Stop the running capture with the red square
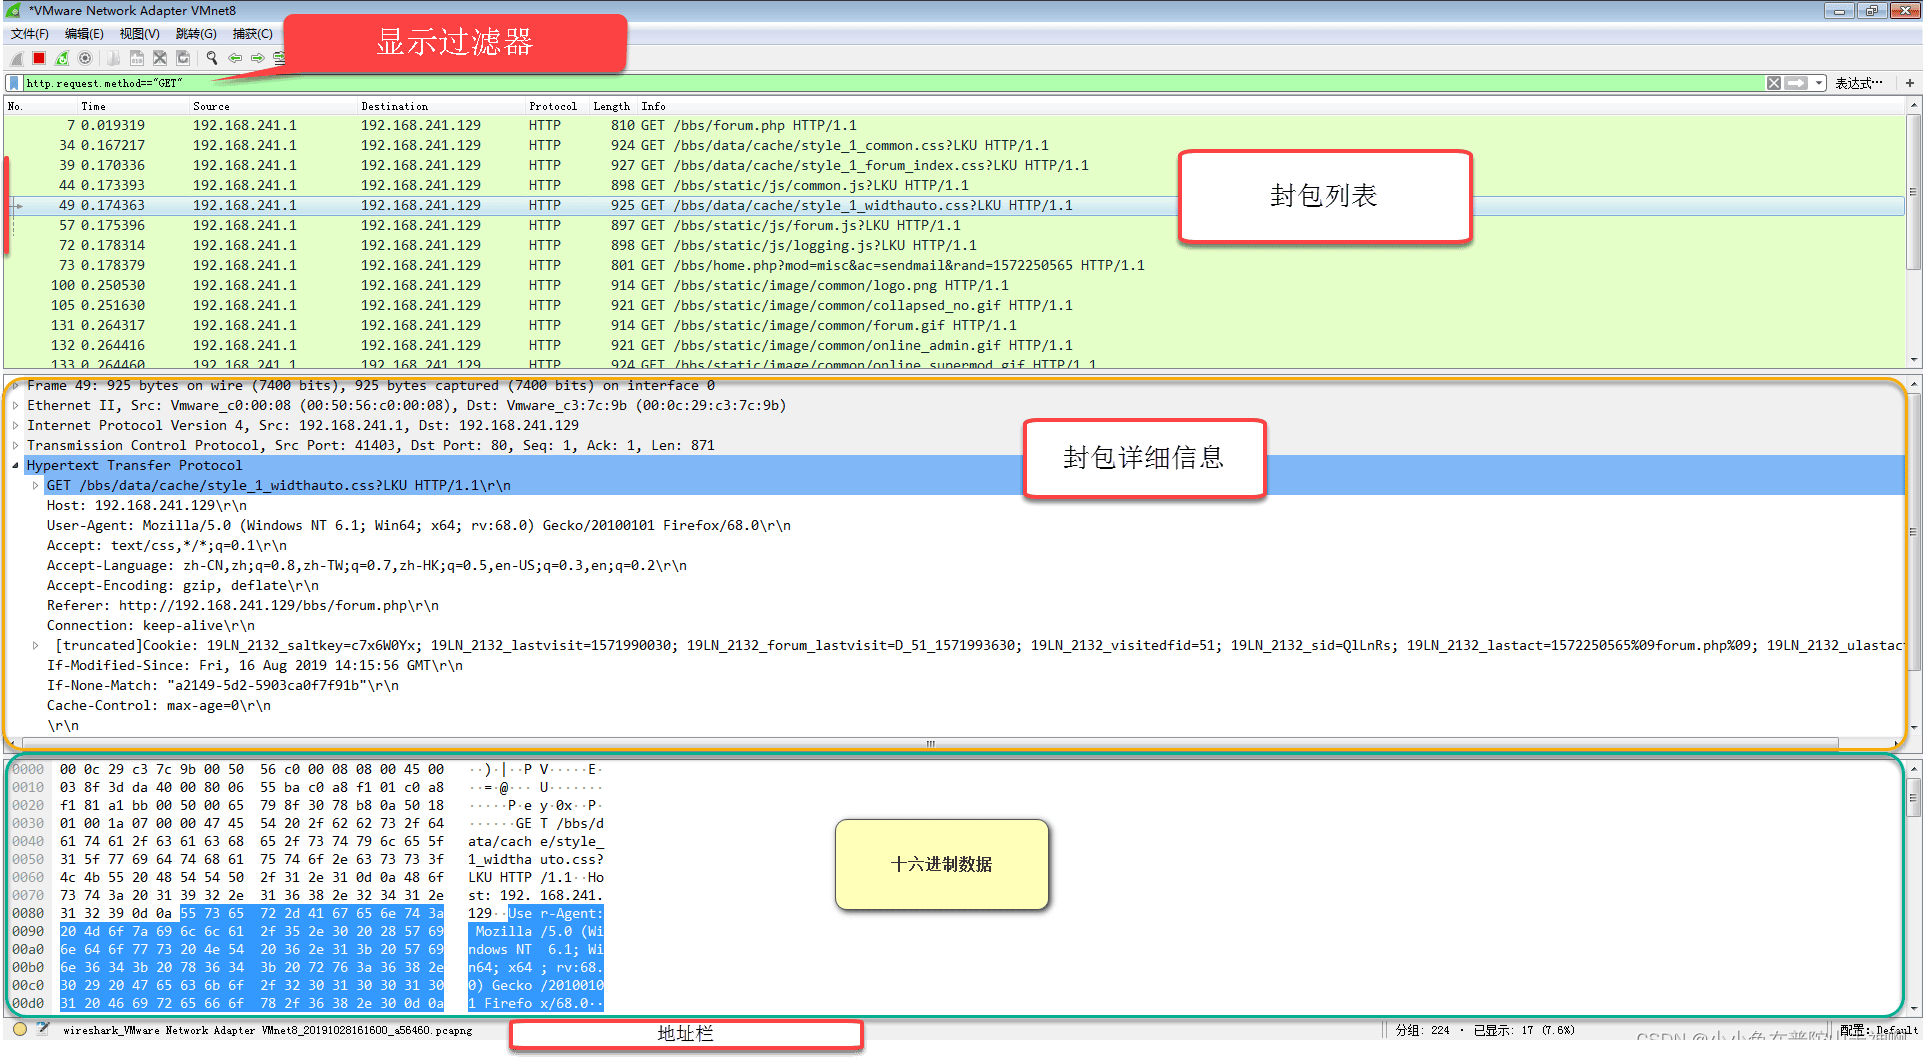 click(x=39, y=58)
